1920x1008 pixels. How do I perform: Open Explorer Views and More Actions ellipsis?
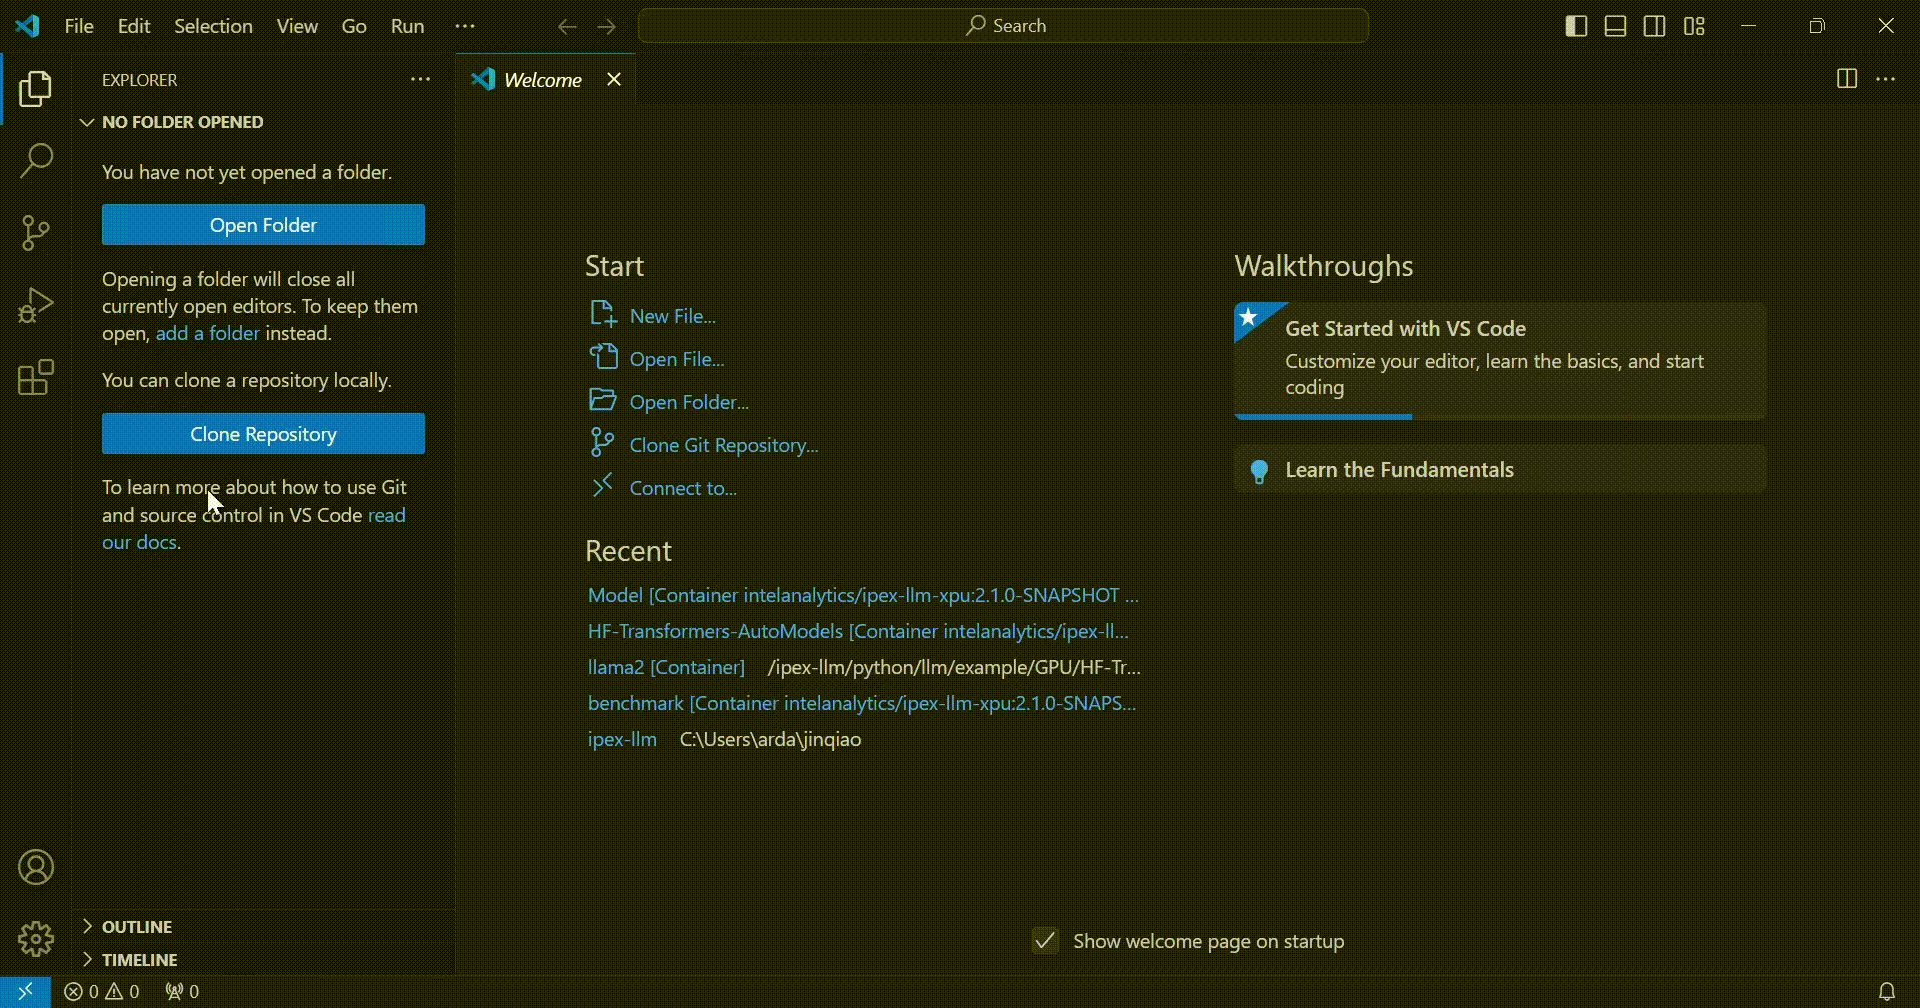(421, 79)
